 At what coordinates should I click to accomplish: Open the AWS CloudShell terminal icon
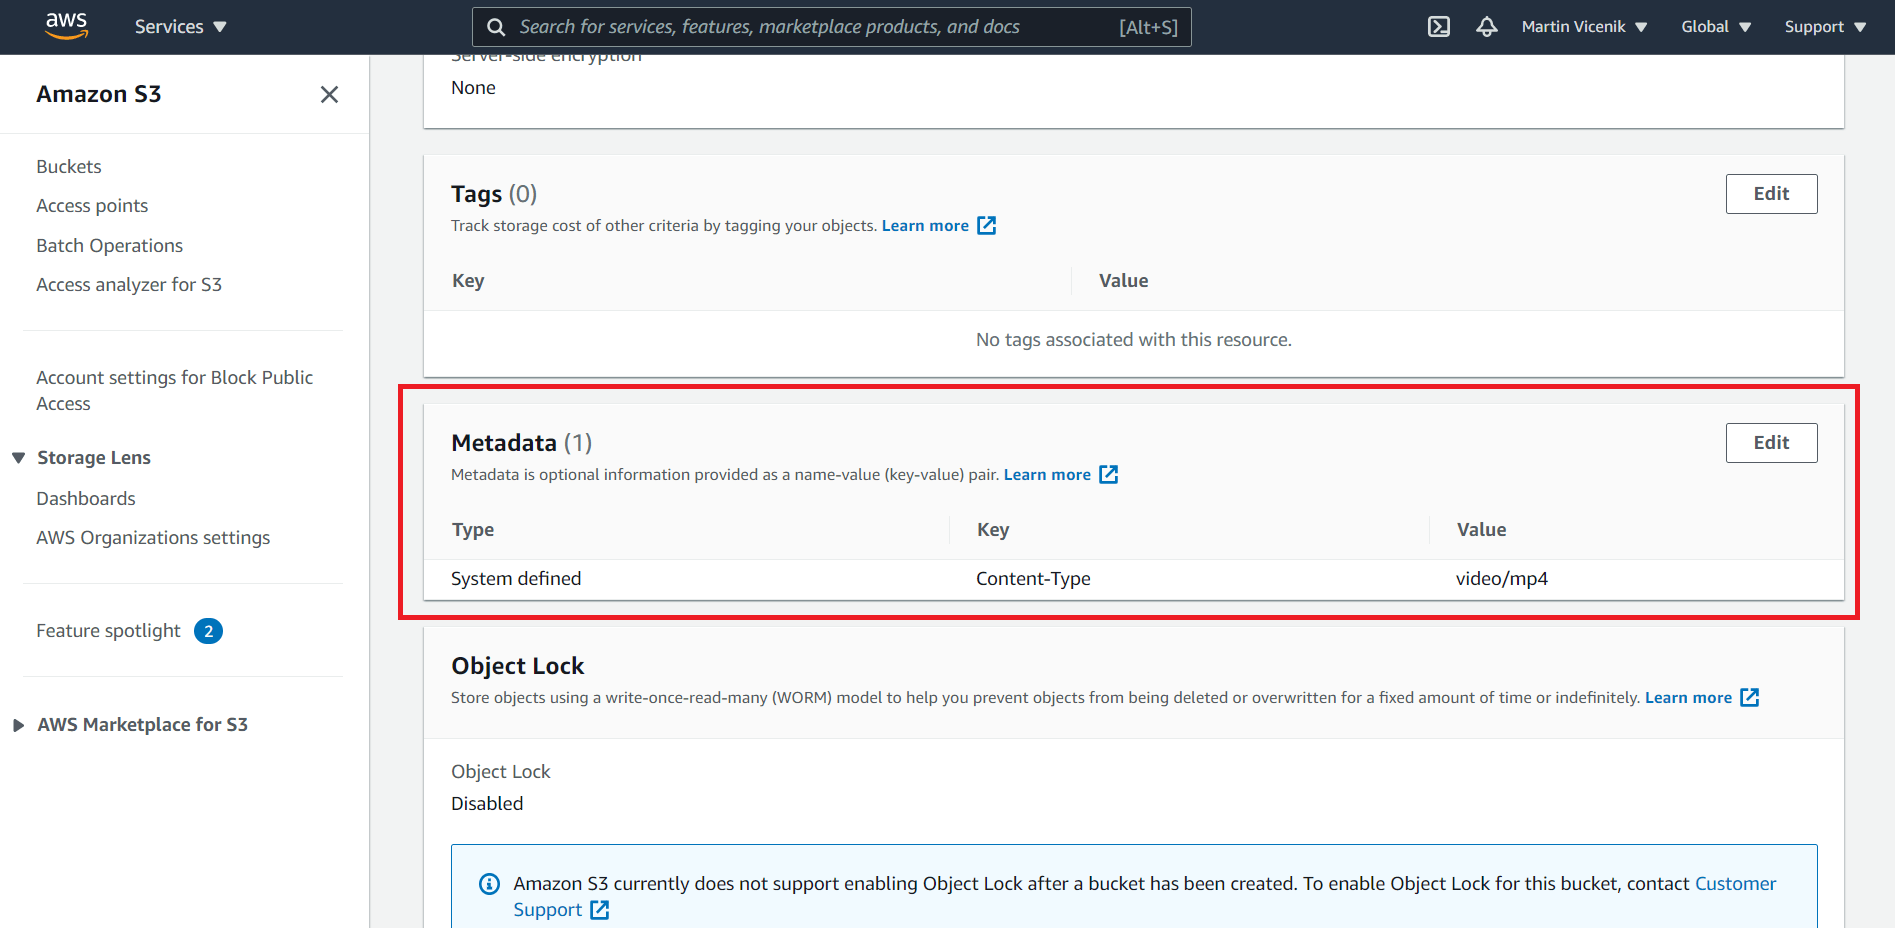1439,27
